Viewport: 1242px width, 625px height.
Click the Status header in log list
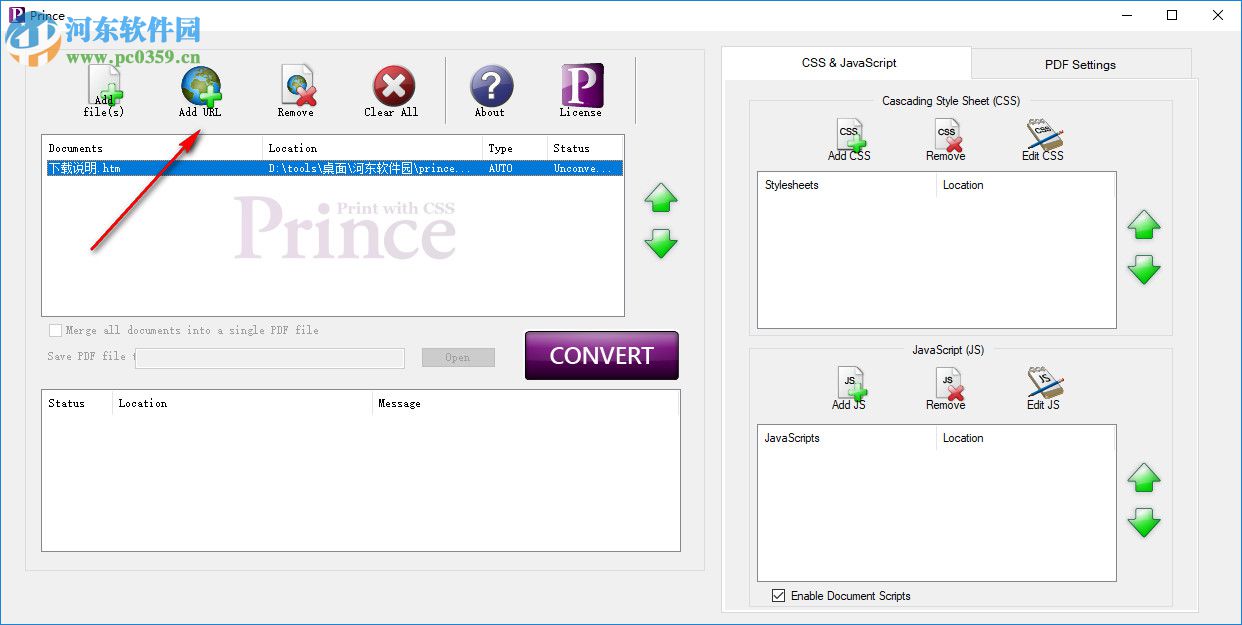coord(78,403)
